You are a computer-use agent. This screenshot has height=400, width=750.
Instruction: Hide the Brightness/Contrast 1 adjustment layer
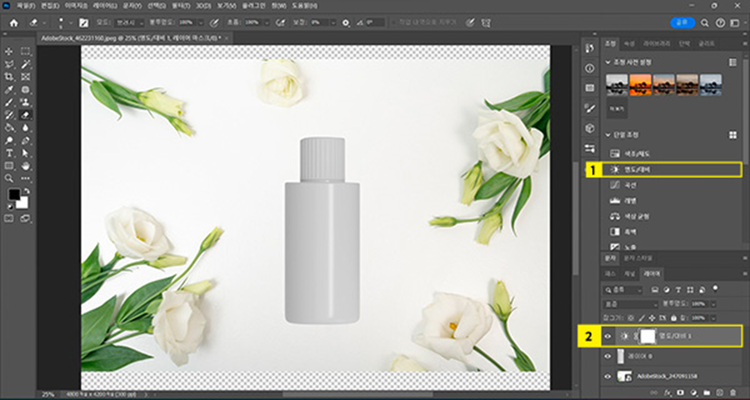tap(608, 336)
